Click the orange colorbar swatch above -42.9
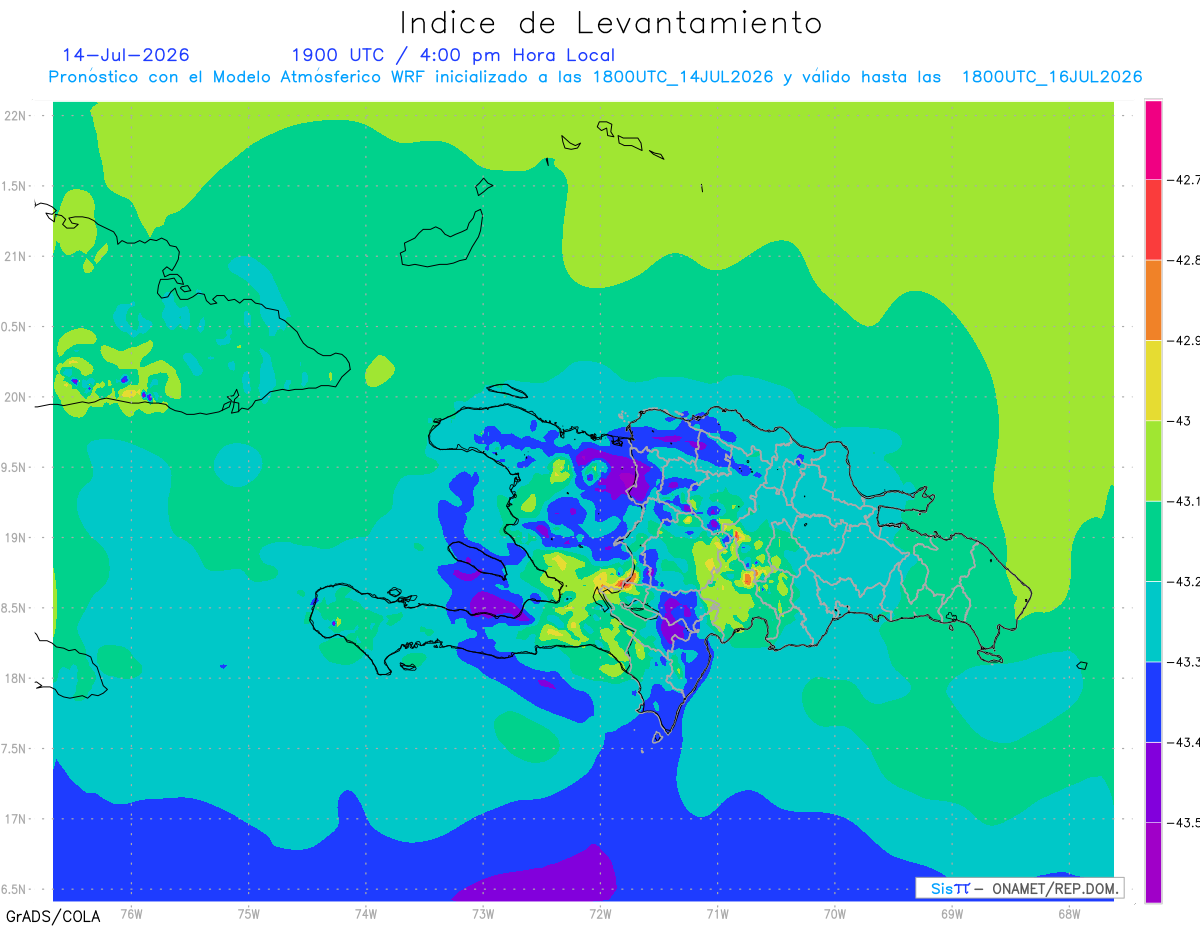The height and width of the screenshot is (927, 1200). pyautogui.click(x=1153, y=300)
